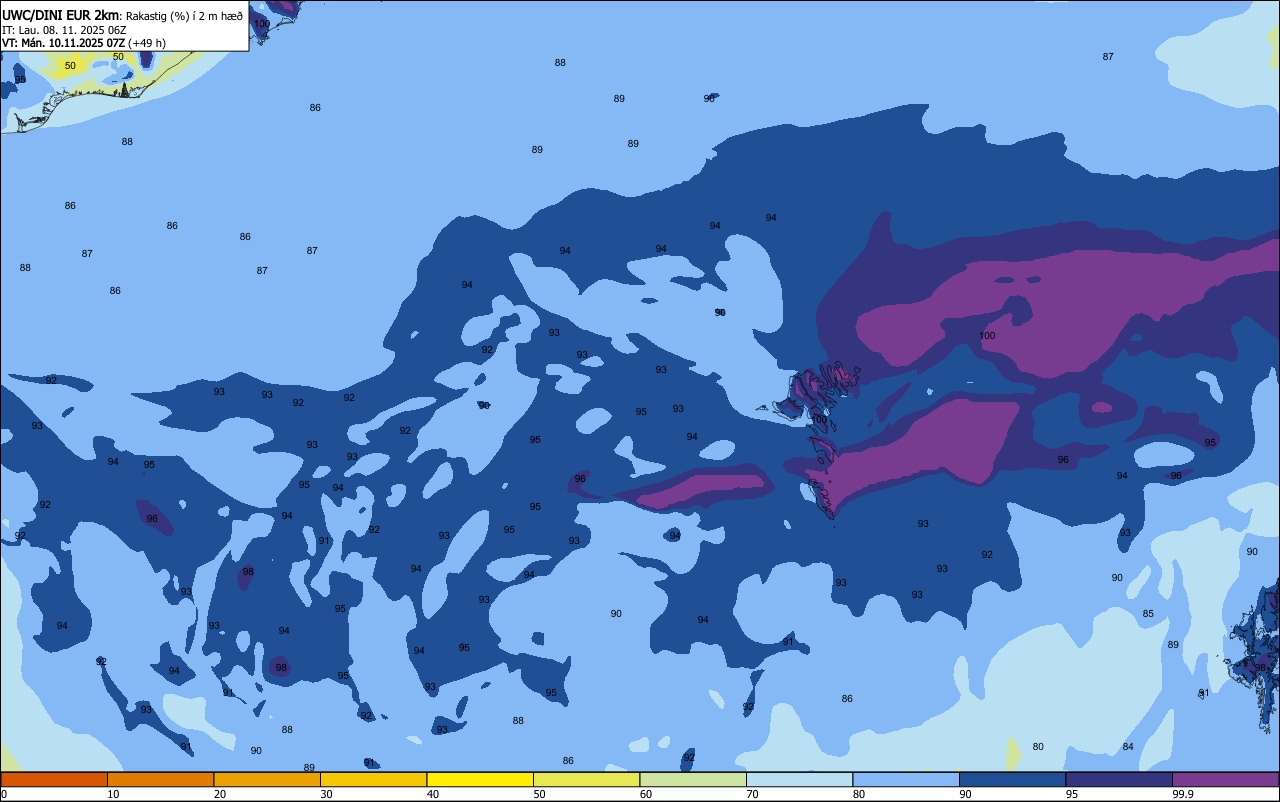Click the title text "UWC/DINI EUR 2km"
The width and height of the screenshot is (1280, 802).
[x=61, y=15]
